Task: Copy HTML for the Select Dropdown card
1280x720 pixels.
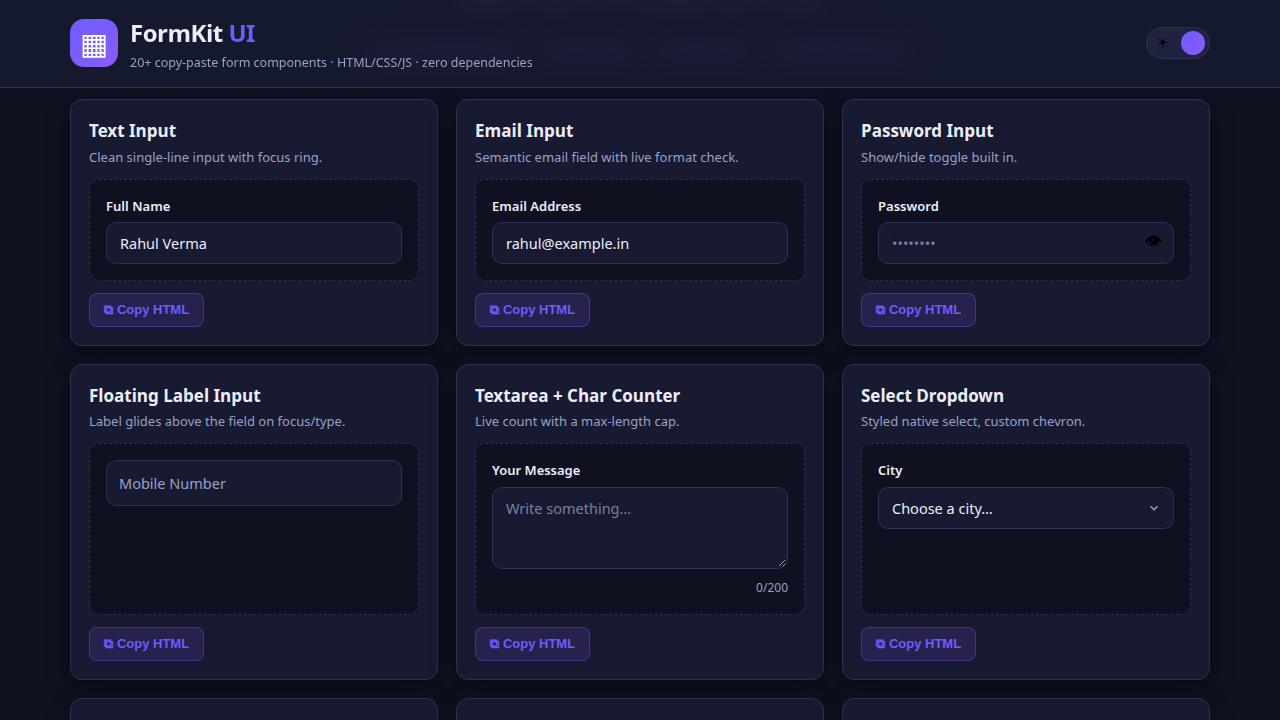Action: coord(918,644)
